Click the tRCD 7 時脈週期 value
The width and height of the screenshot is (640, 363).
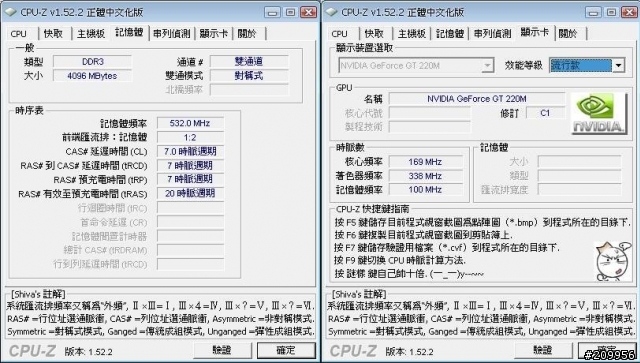(190, 166)
